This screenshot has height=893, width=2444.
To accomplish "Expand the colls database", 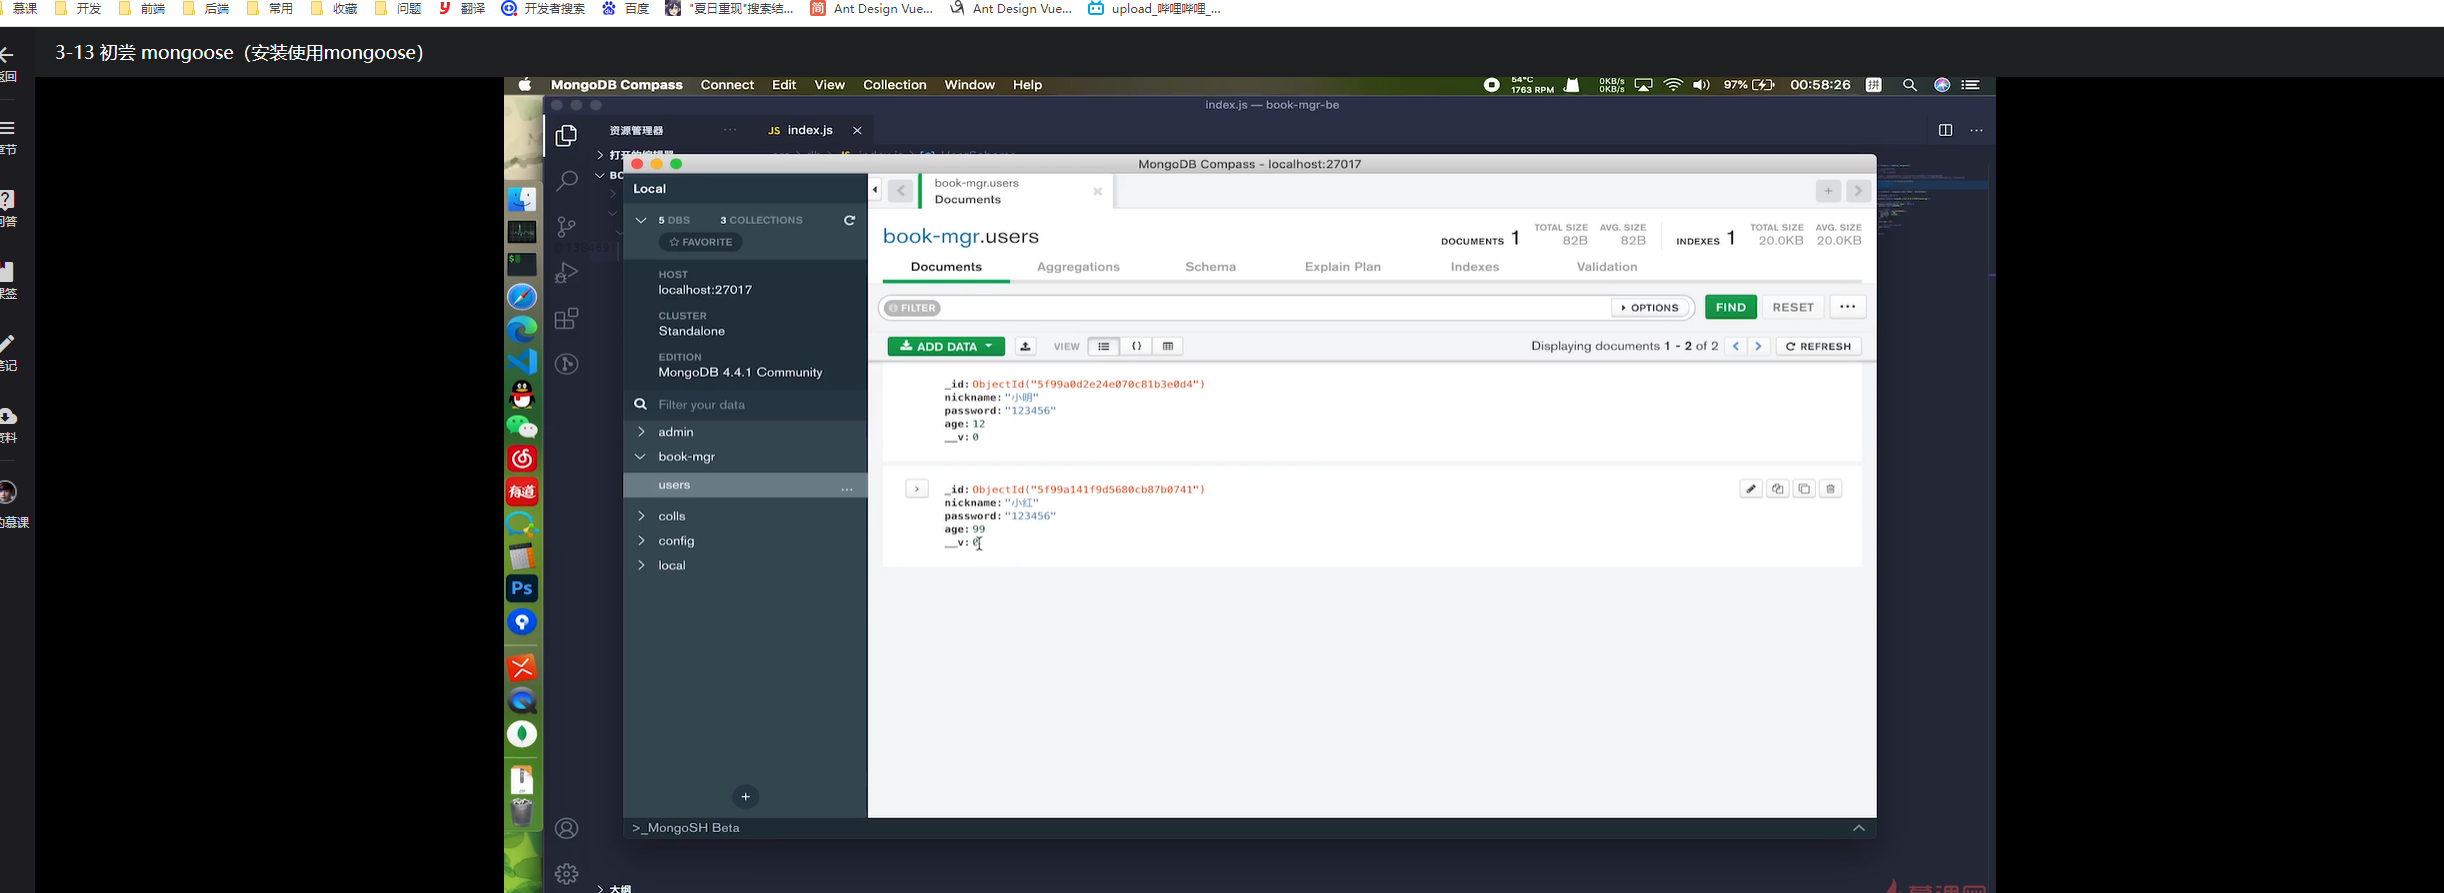I will (641, 516).
